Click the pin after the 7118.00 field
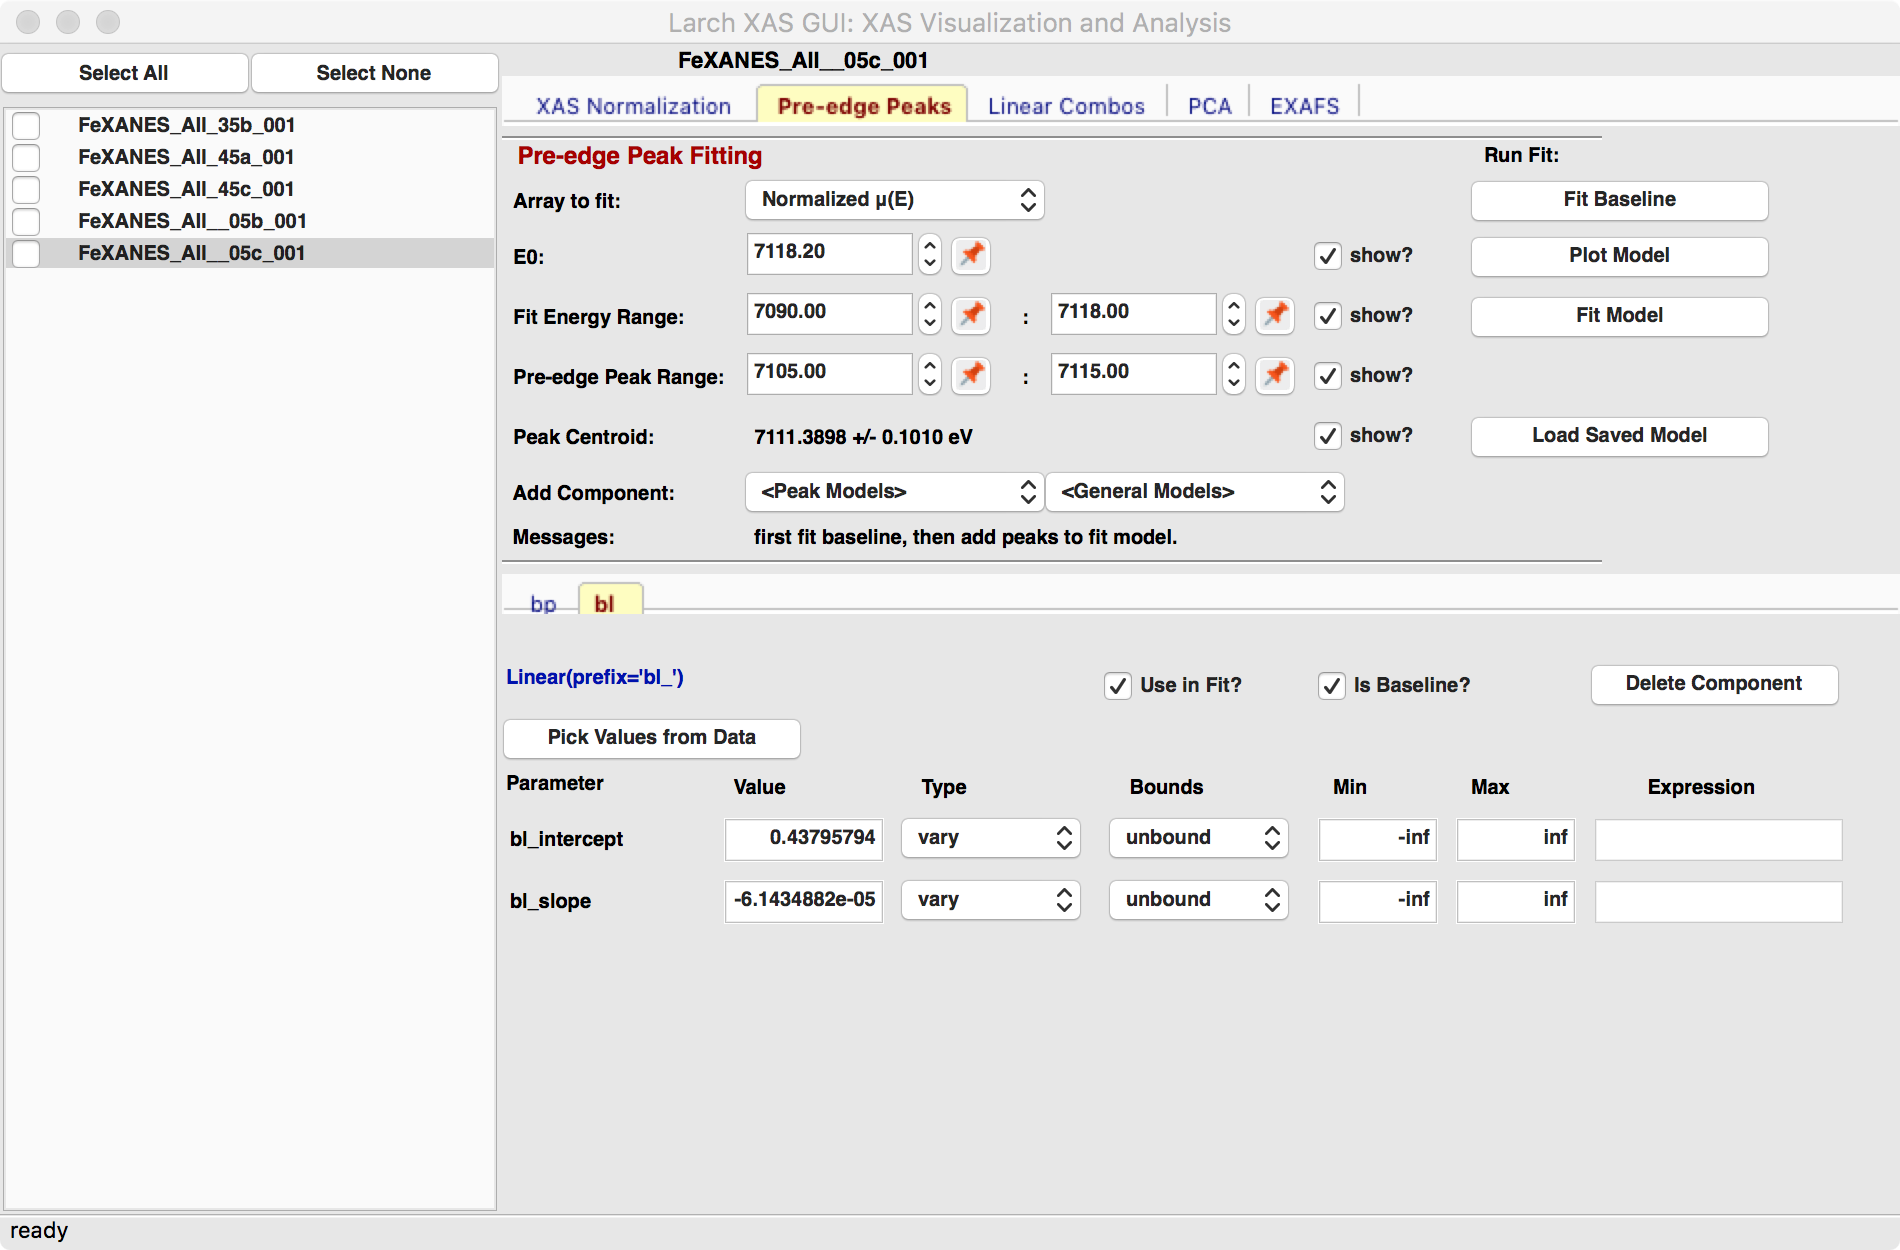The width and height of the screenshot is (1900, 1250). pos(1274,315)
